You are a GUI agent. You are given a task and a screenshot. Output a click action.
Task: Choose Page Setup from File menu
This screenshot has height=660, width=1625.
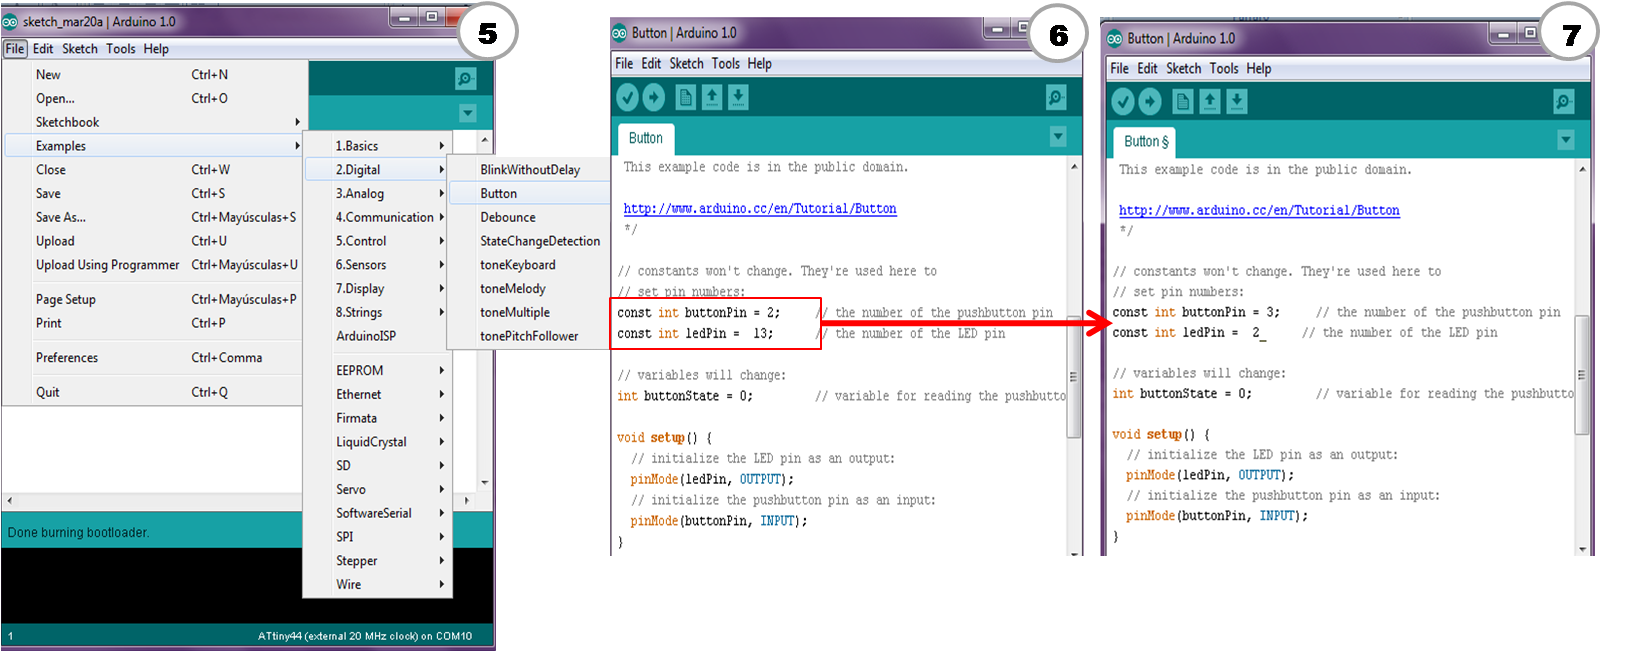(153, 299)
